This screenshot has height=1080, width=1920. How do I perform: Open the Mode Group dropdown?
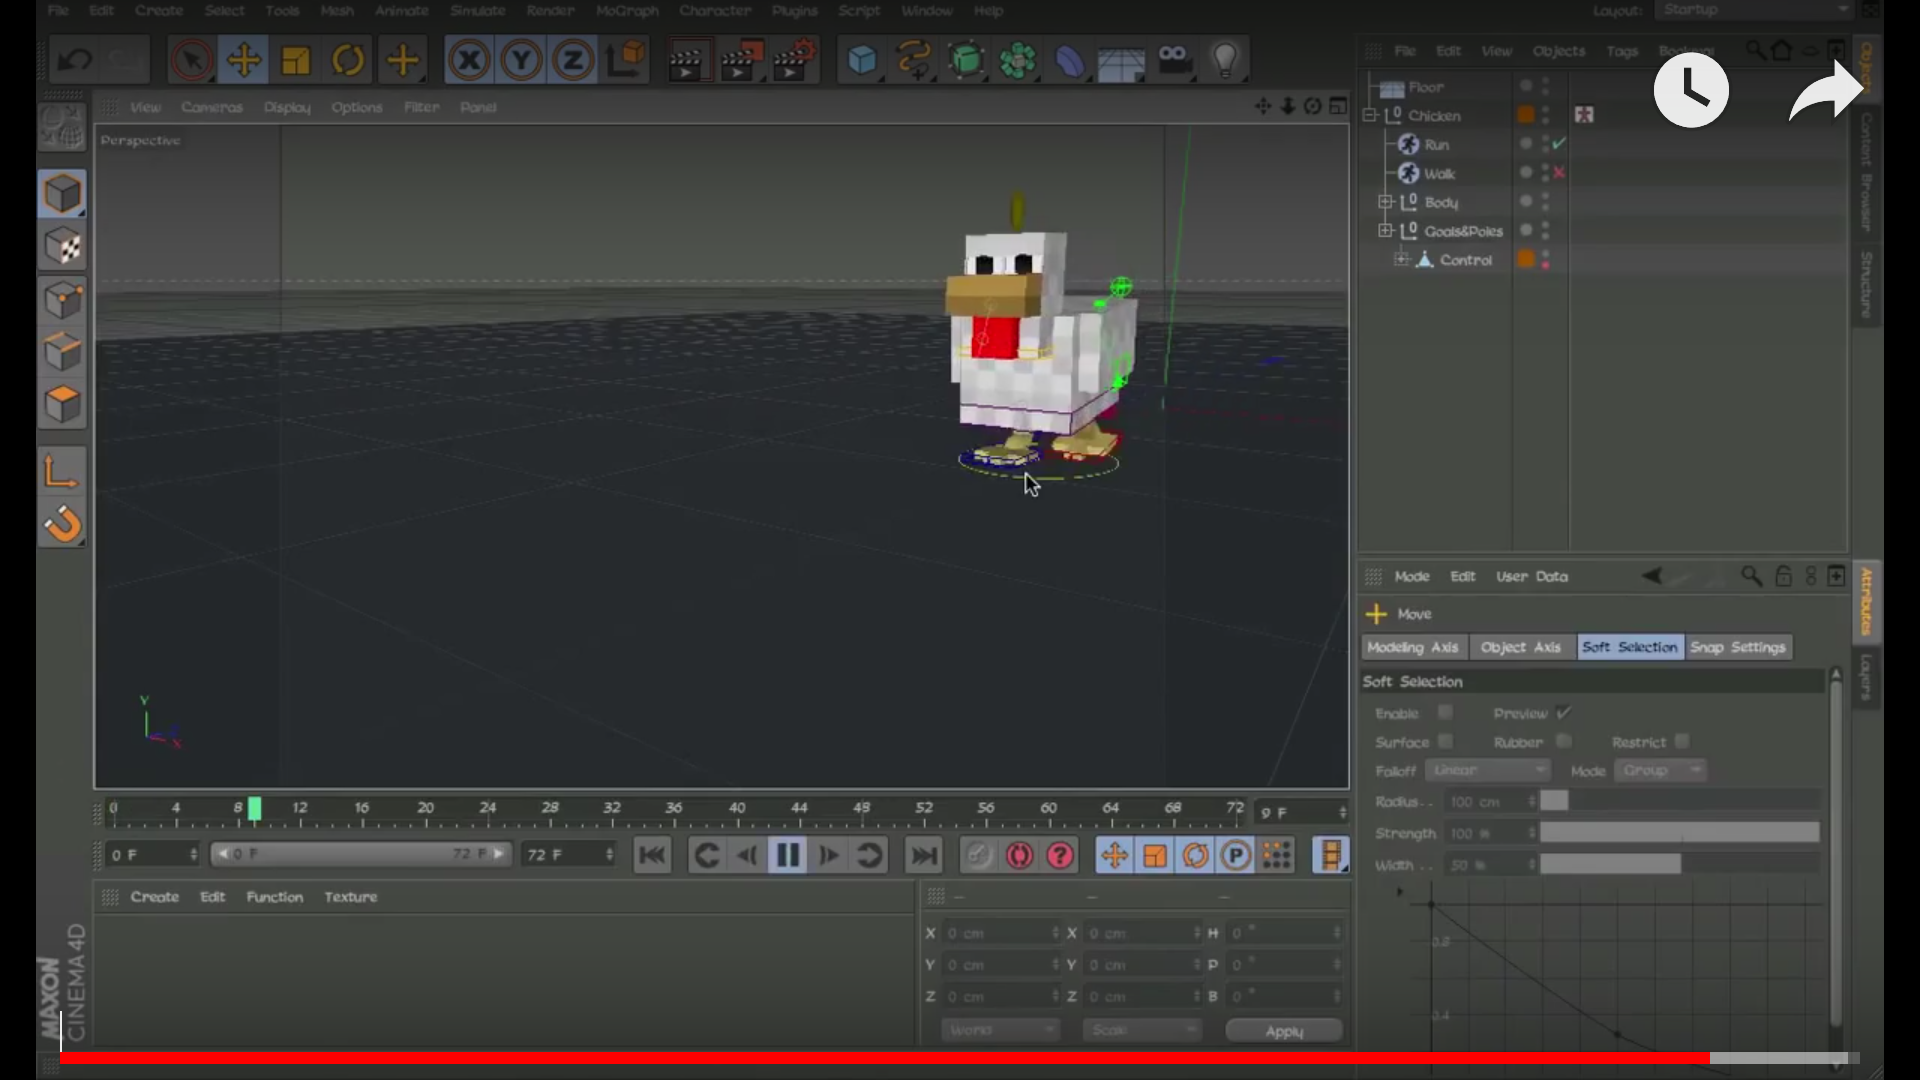click(1660, 770)
